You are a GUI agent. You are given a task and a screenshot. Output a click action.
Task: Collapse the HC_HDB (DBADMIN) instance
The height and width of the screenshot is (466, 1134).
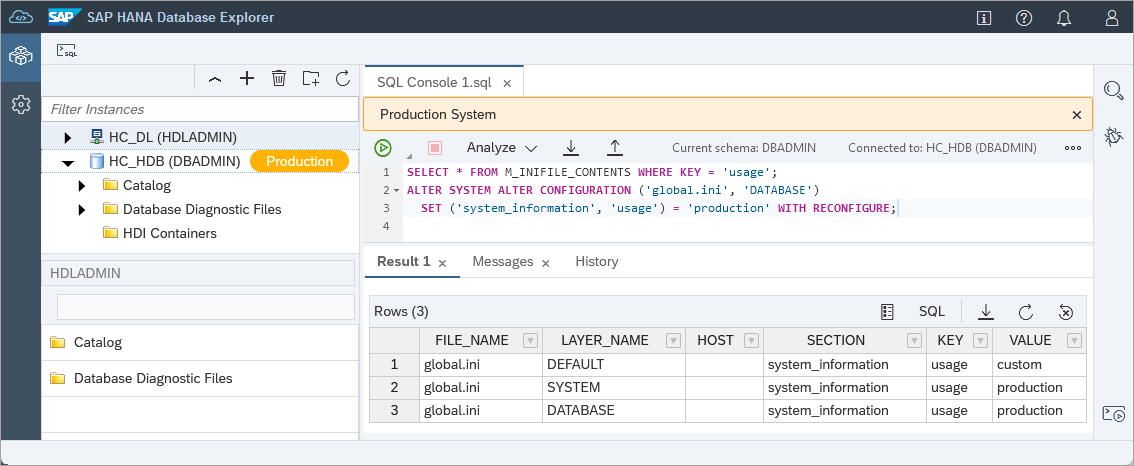click(x=68, y=162)
